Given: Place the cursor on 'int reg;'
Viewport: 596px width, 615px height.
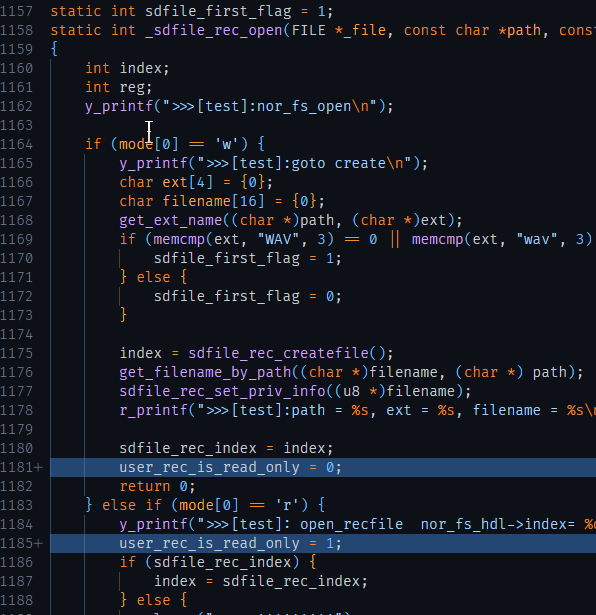Looking at the screenshot, I should (118, 87).
